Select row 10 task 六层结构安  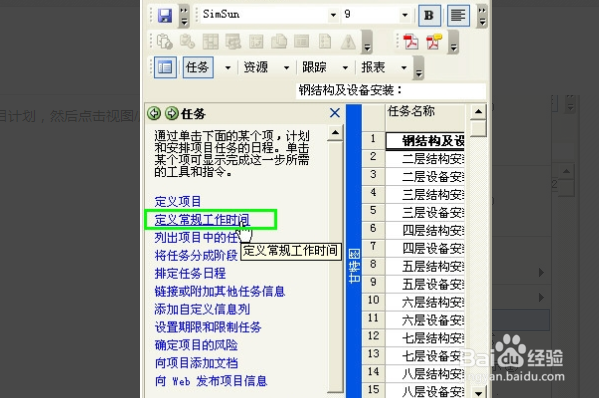(425, 302)
